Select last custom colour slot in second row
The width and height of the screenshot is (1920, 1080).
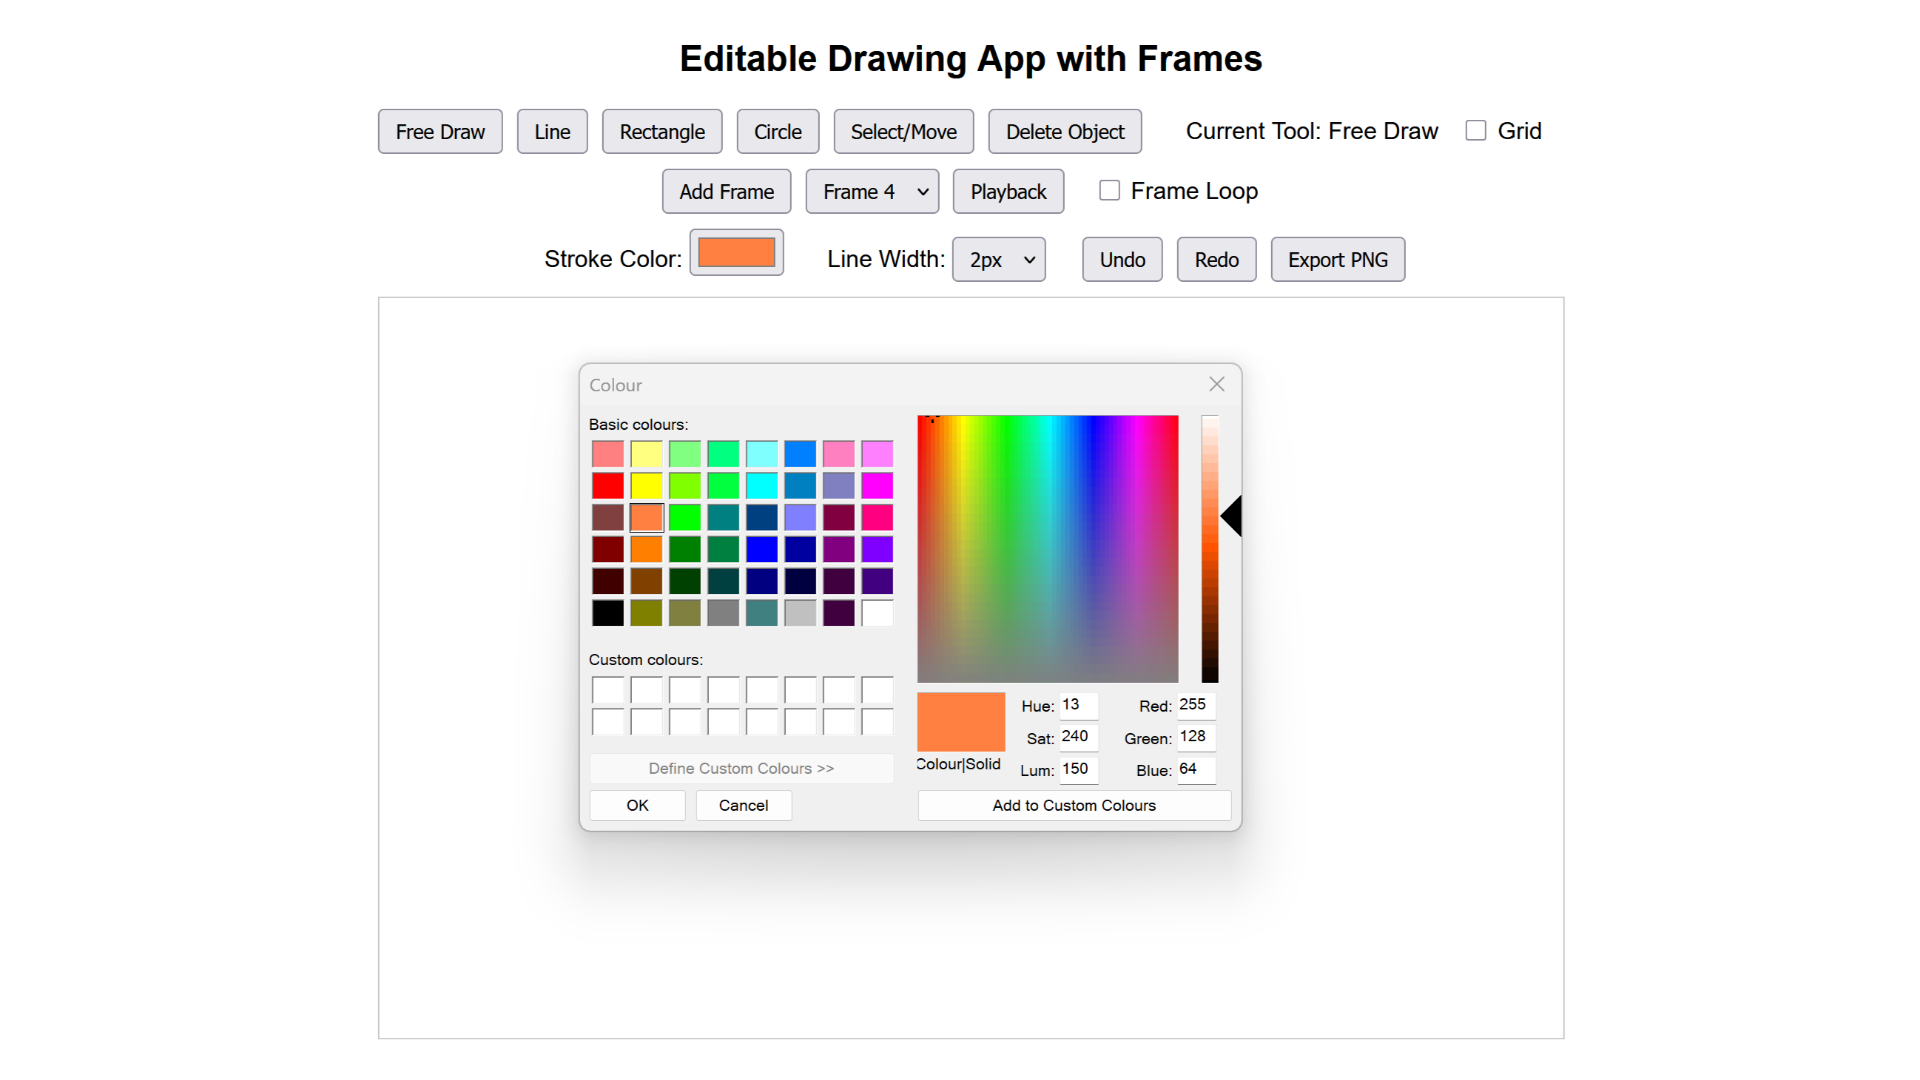[x=877, y=722]
